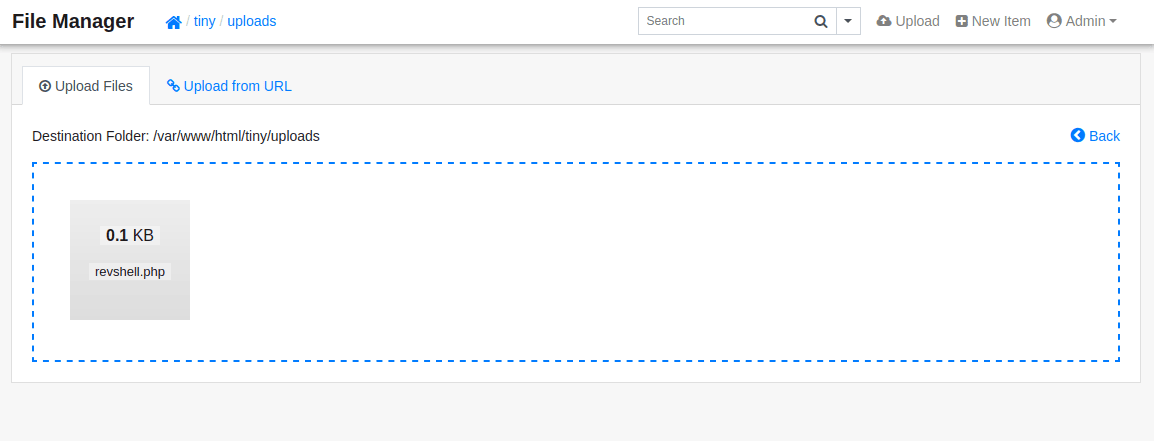1154x441 pixels.
Task: Click the arrow icon on Upload Files tab
Action: tap(45, 86)
